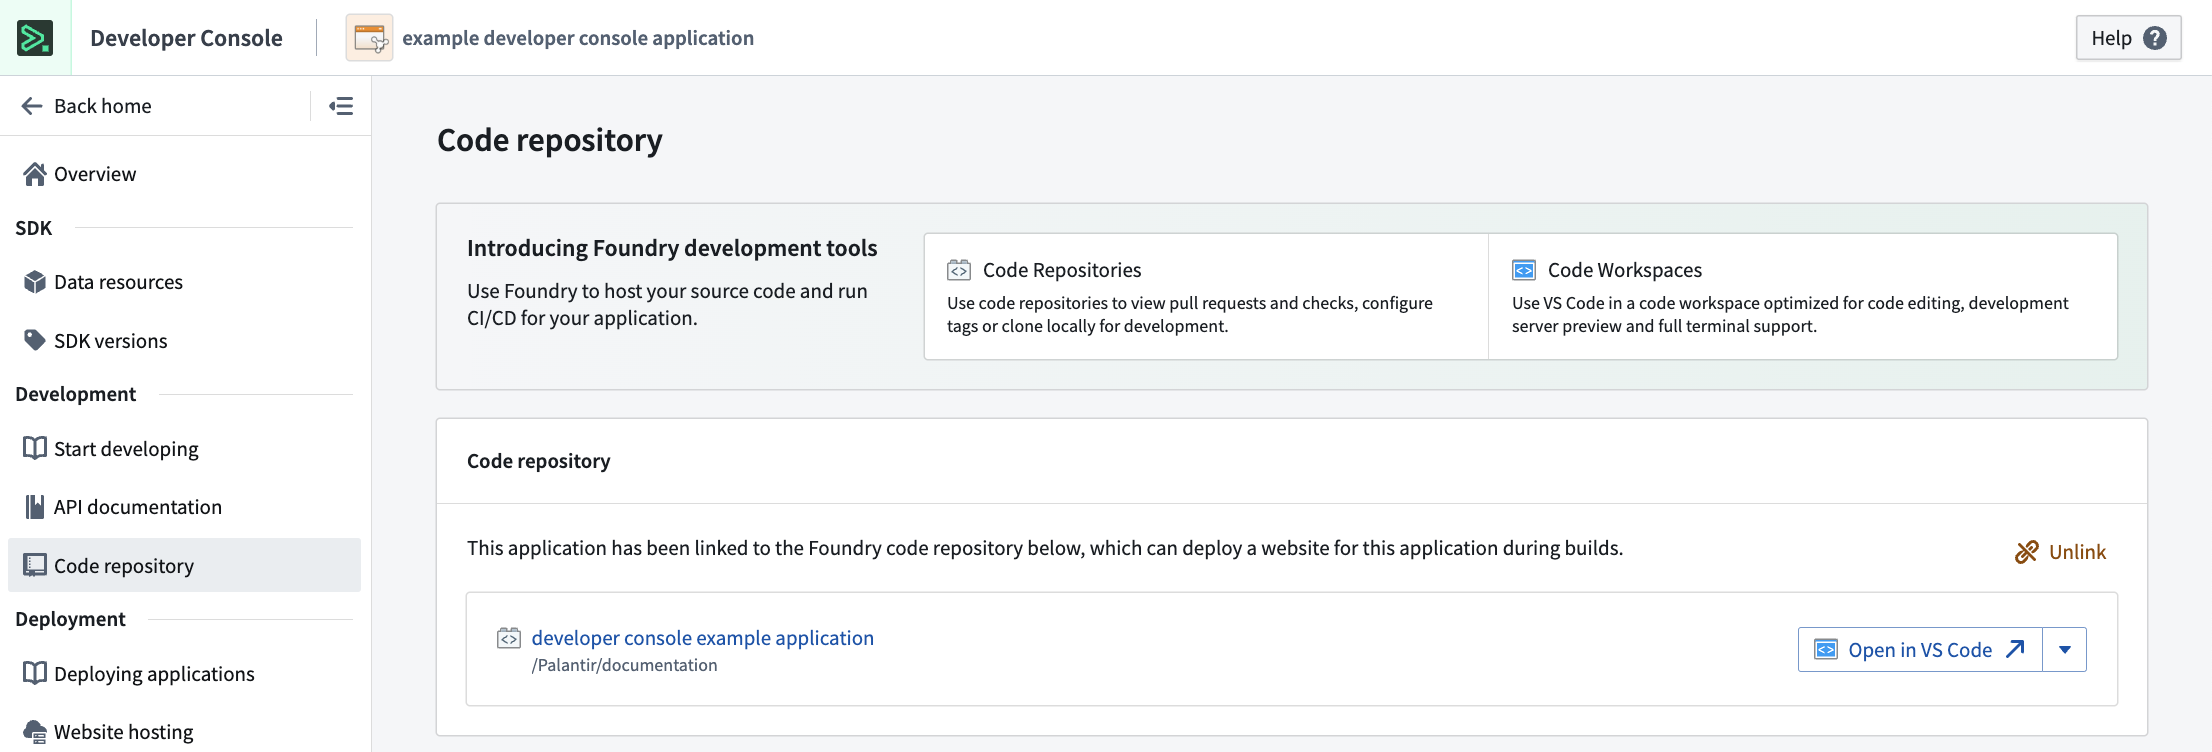The width and height of the screenshot is (2212, 752).
Task: Click the Code Workspaces card icon
Action: pyautogui.click(x=1524, y=270)
